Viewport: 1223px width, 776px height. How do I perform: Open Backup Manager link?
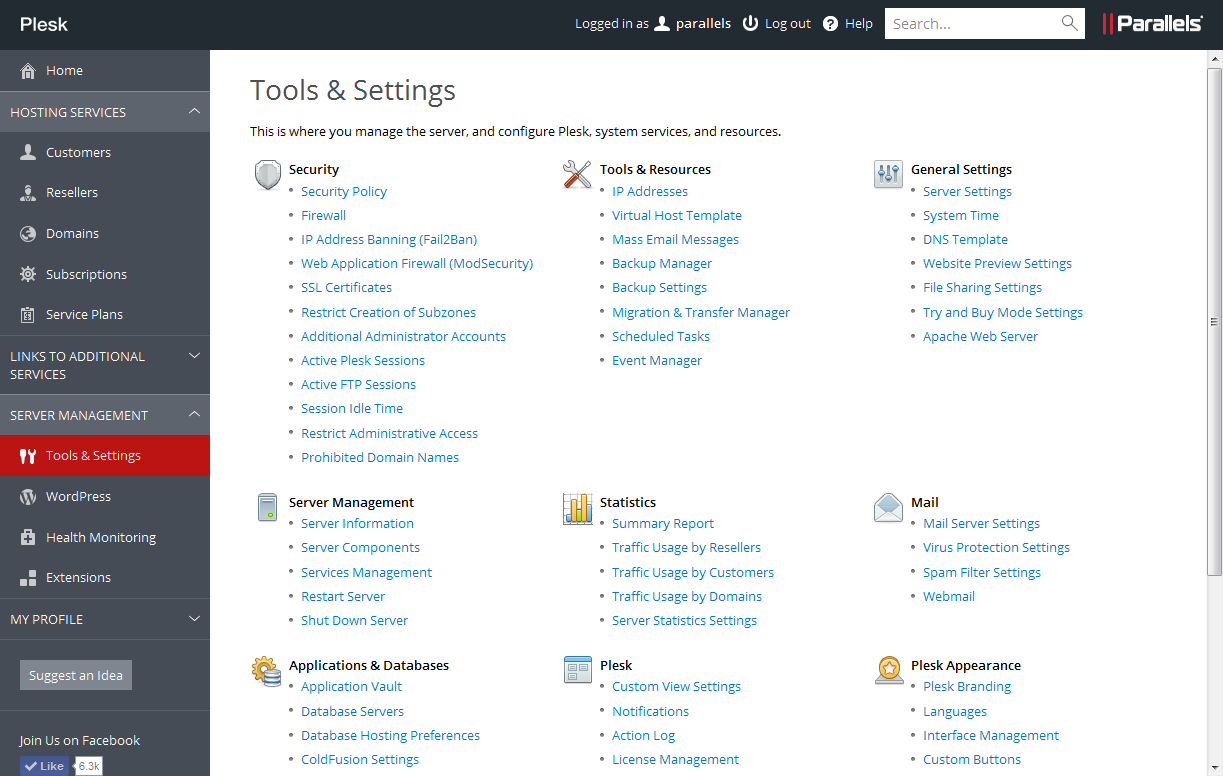tap(662, 263)
